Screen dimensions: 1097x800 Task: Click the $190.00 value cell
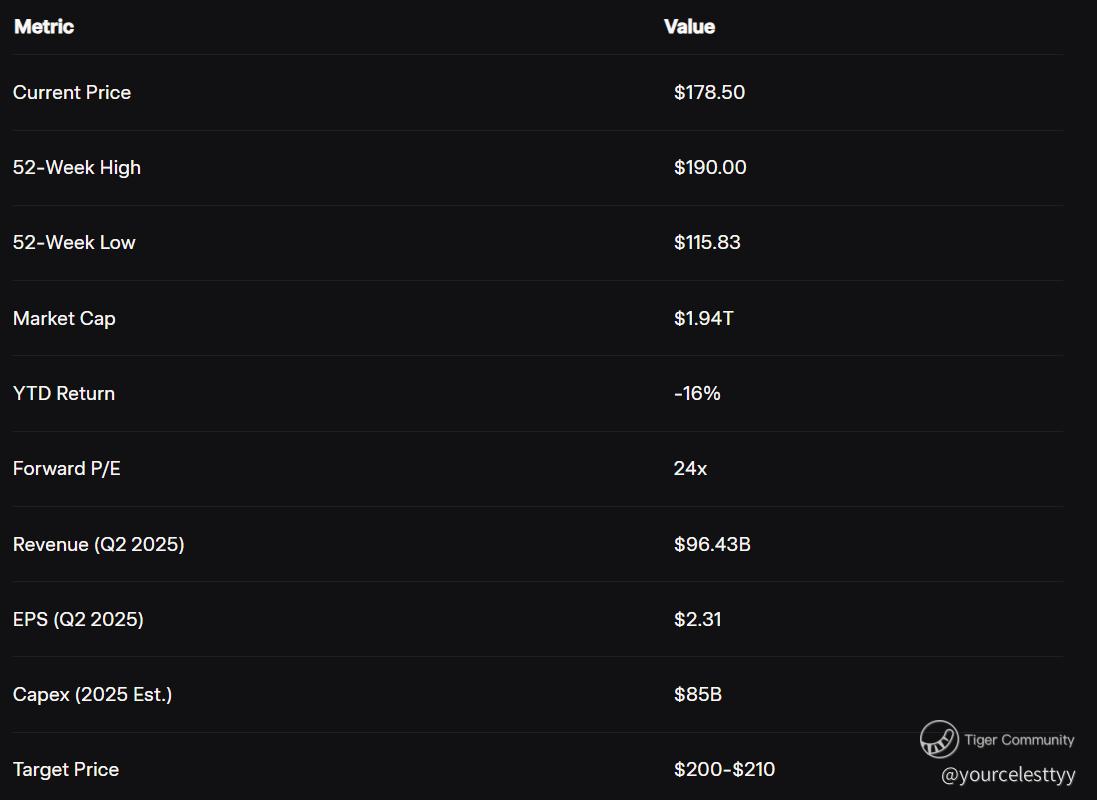click(x=710, y=167)
